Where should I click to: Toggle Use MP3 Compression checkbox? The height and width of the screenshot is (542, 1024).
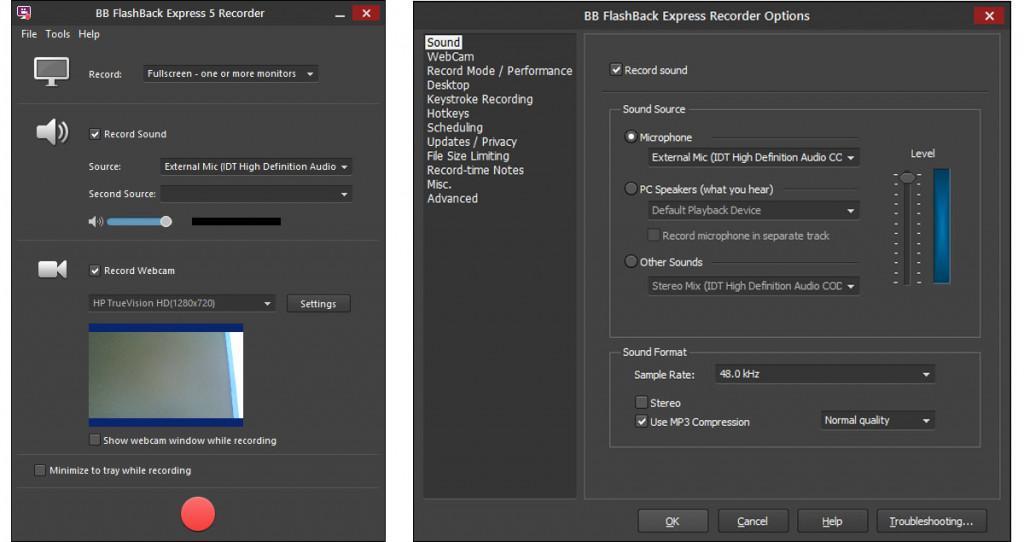pos(641,421)
